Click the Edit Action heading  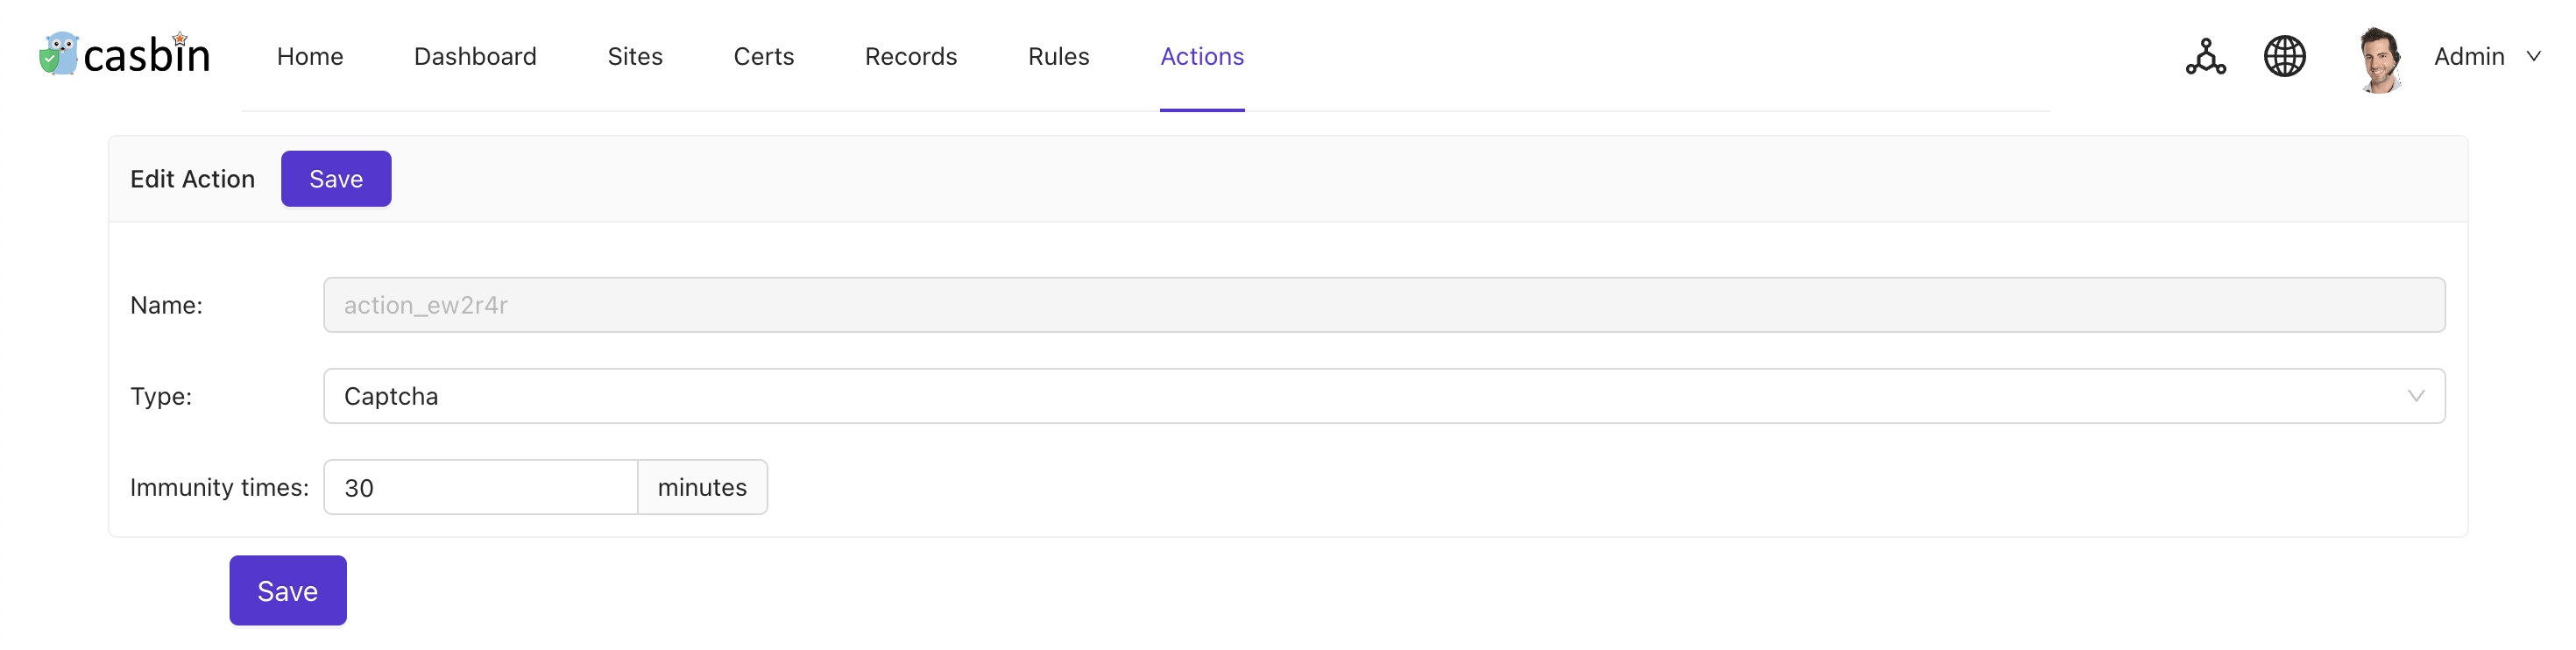coord(192,178)
